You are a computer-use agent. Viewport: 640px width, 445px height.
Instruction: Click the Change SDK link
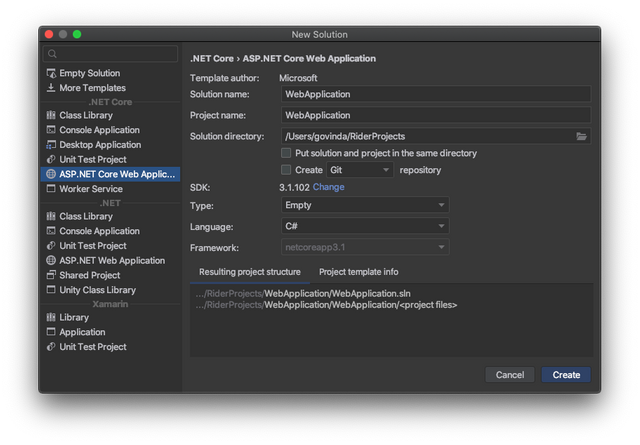coord(328,187)
